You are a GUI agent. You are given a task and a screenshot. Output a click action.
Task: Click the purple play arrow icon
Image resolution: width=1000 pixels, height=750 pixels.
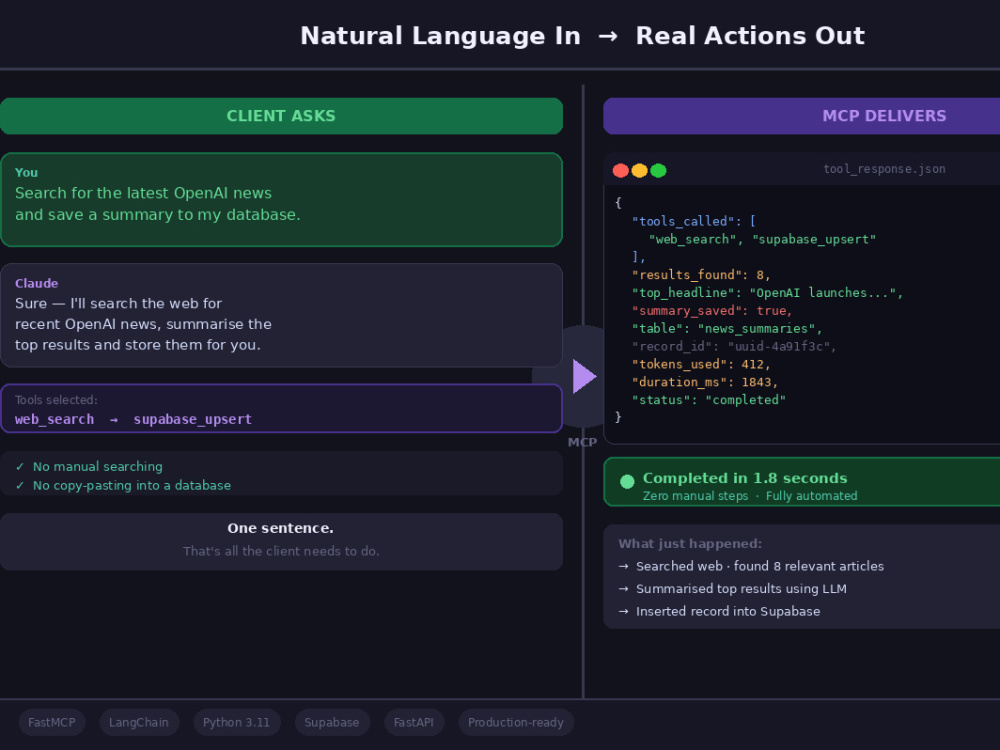coord(584,376)
